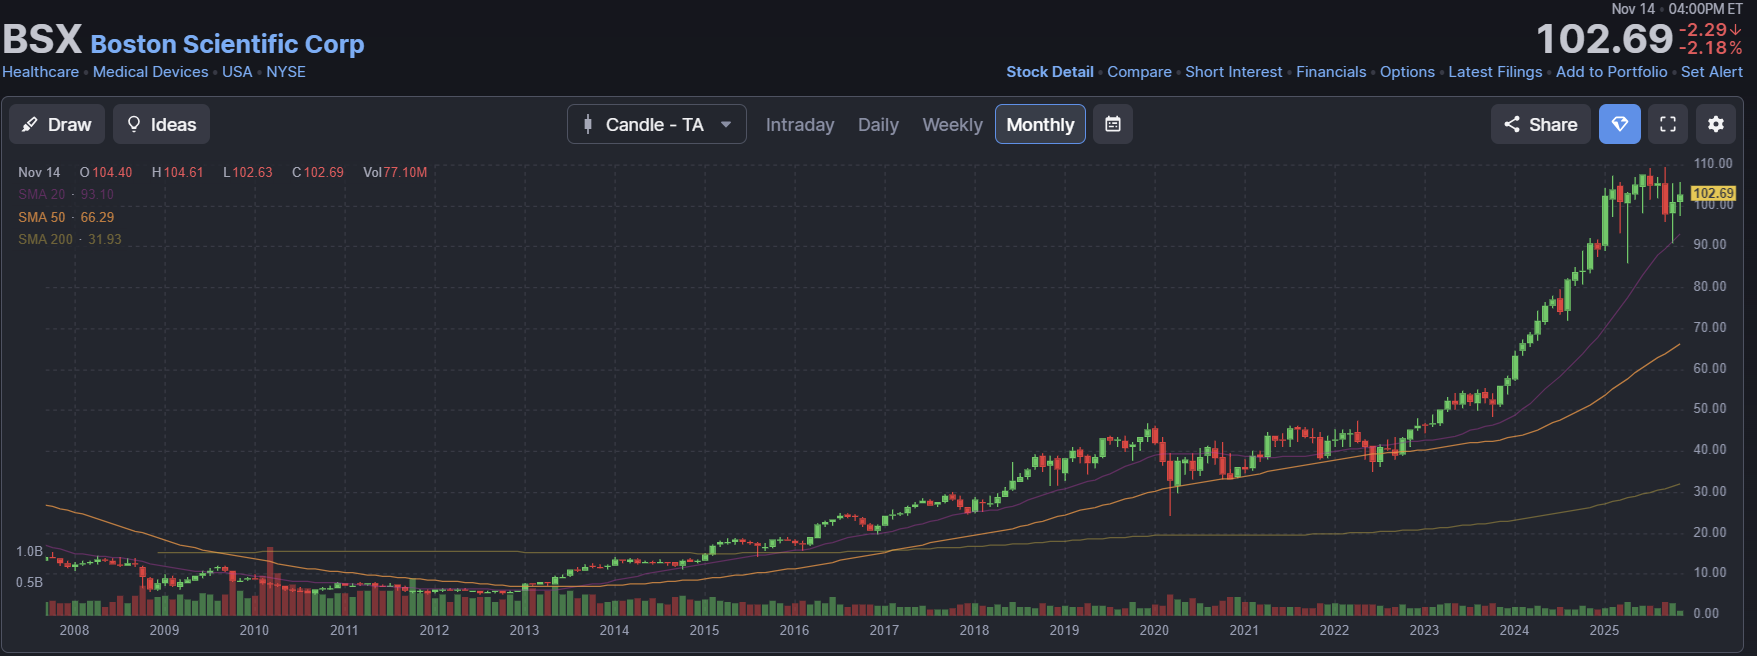Toggle fullscreen chart icon

(1668, 124)
